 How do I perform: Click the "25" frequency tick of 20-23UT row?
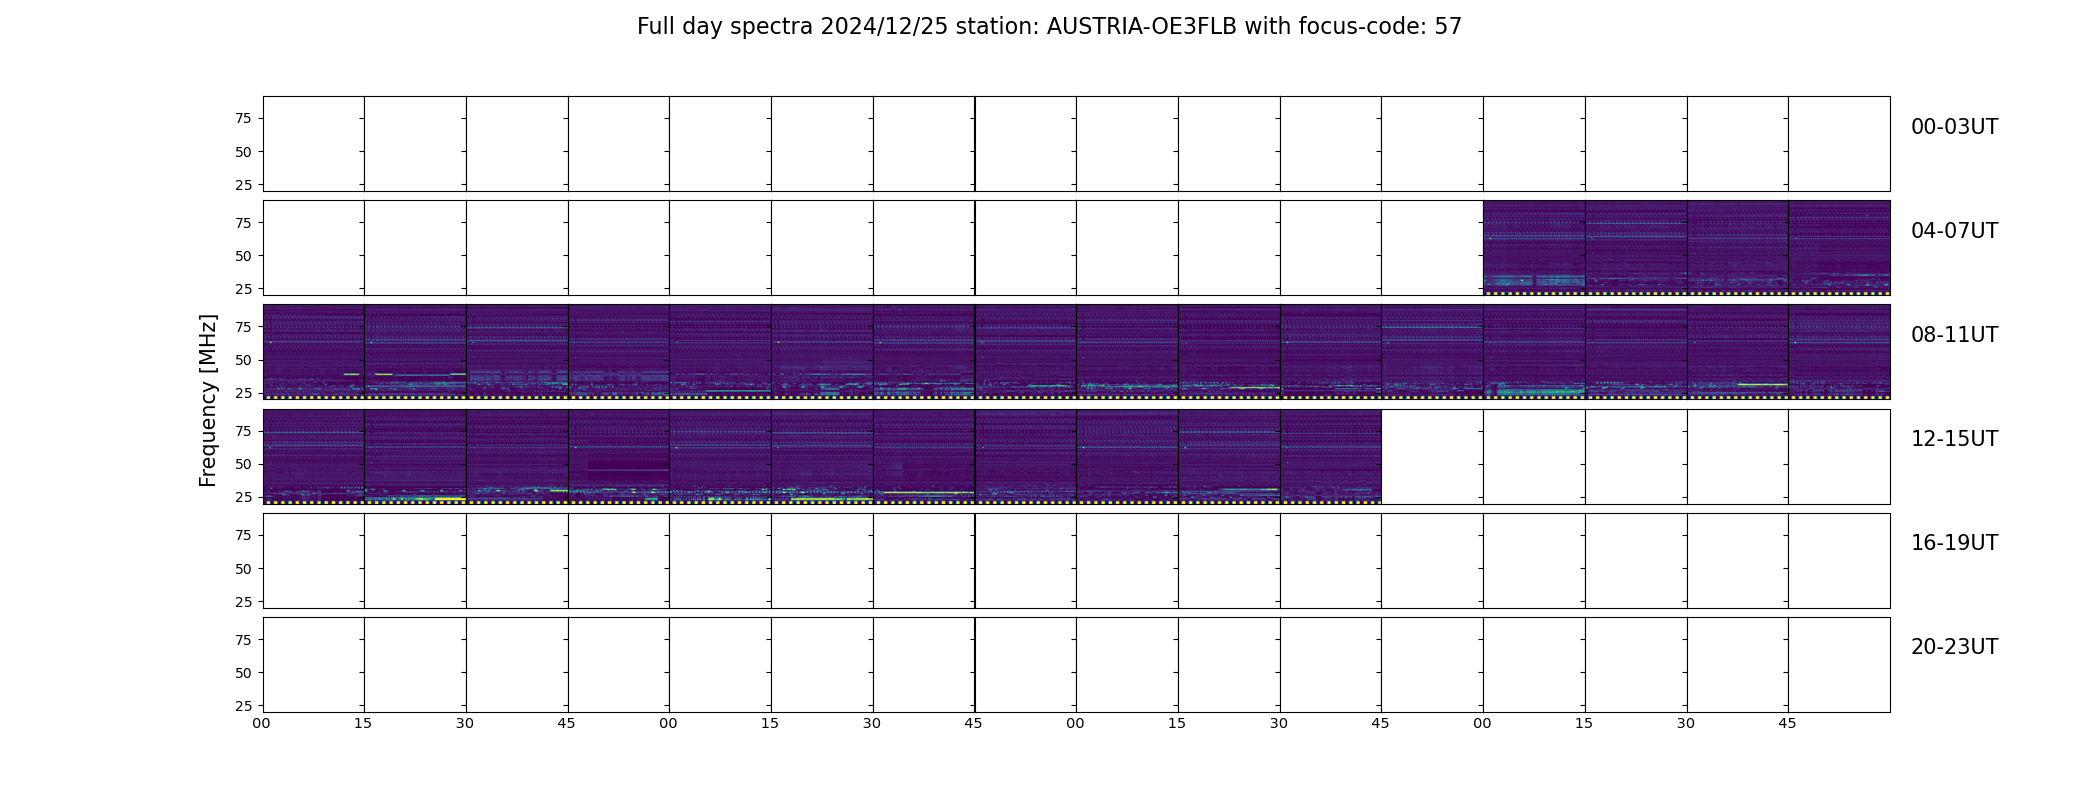(242, 706)
